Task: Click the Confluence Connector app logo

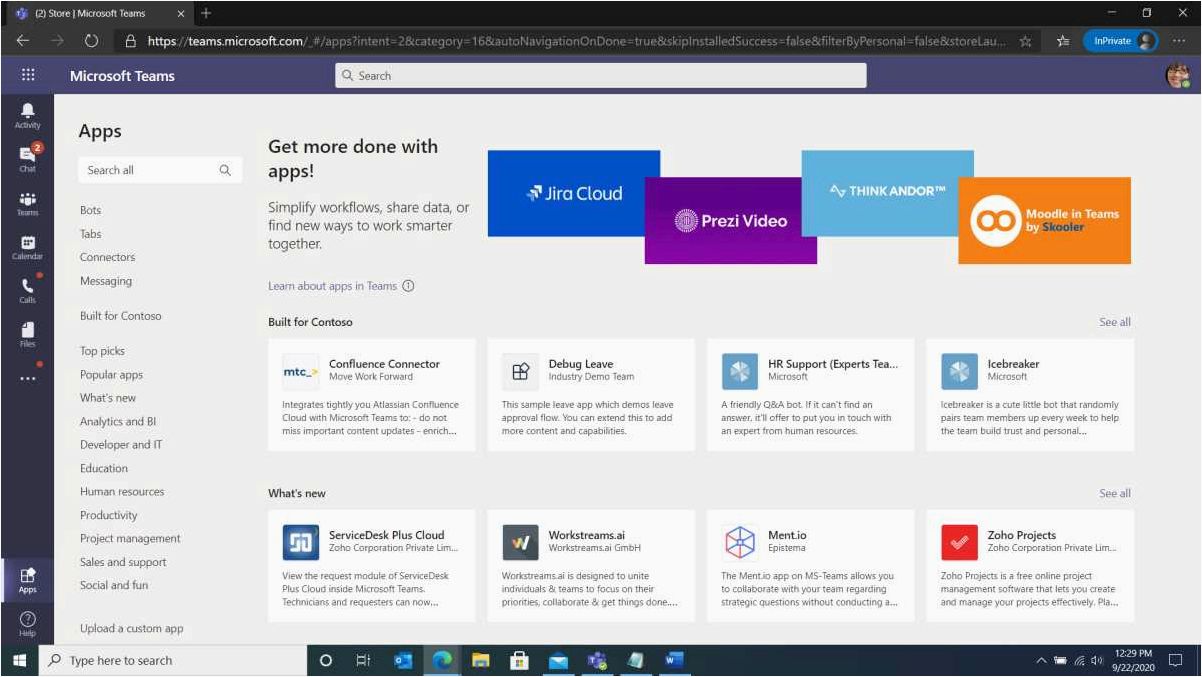Action: (301, 371)
